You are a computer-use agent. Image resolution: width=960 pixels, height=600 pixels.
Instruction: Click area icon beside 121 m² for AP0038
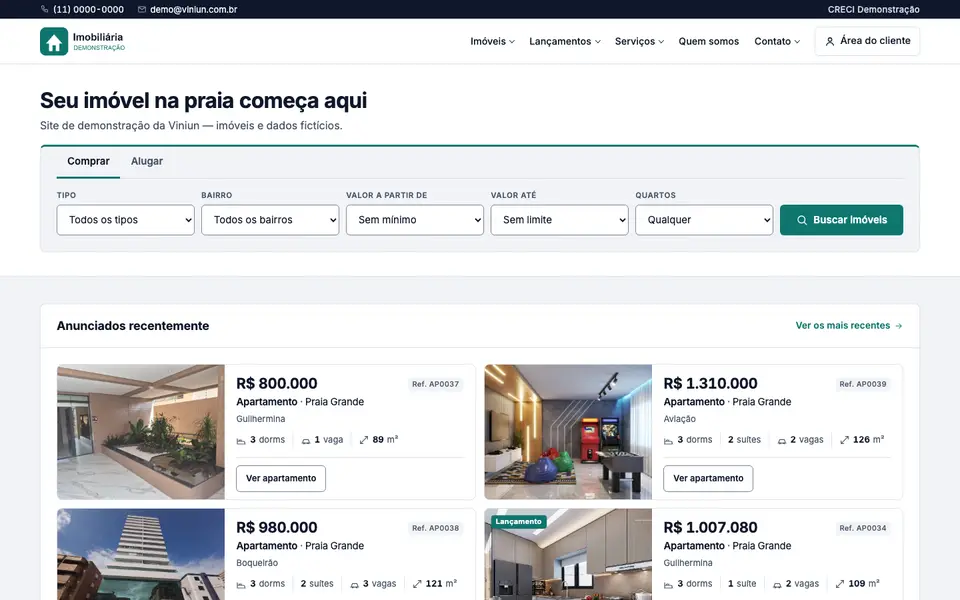click(x=417, y=583)
